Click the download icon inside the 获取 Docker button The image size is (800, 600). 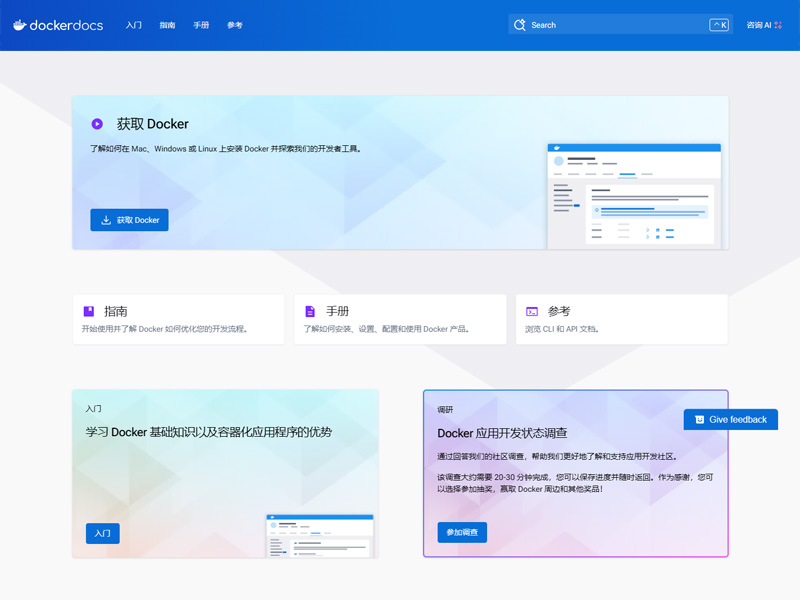[108, 220]
